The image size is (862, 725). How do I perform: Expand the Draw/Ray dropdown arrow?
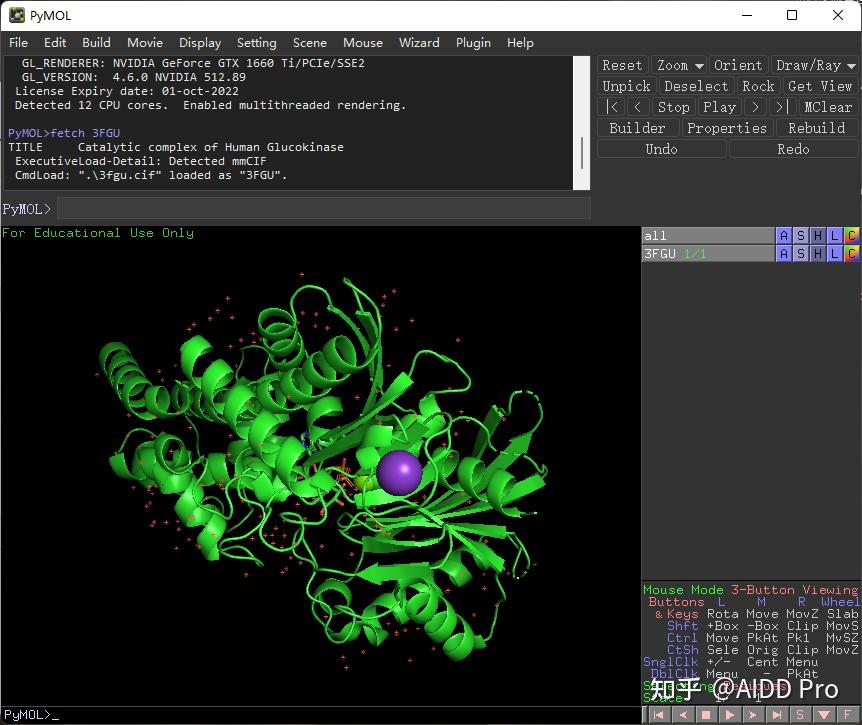click(851, 66)
